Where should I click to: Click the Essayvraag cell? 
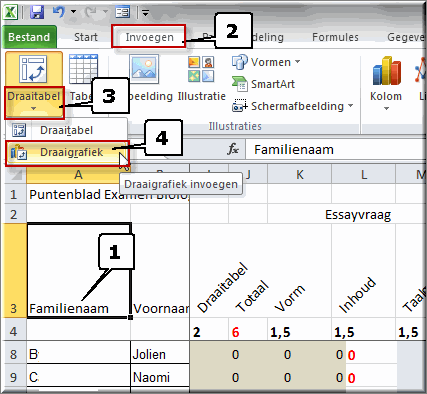pos(358,215)
